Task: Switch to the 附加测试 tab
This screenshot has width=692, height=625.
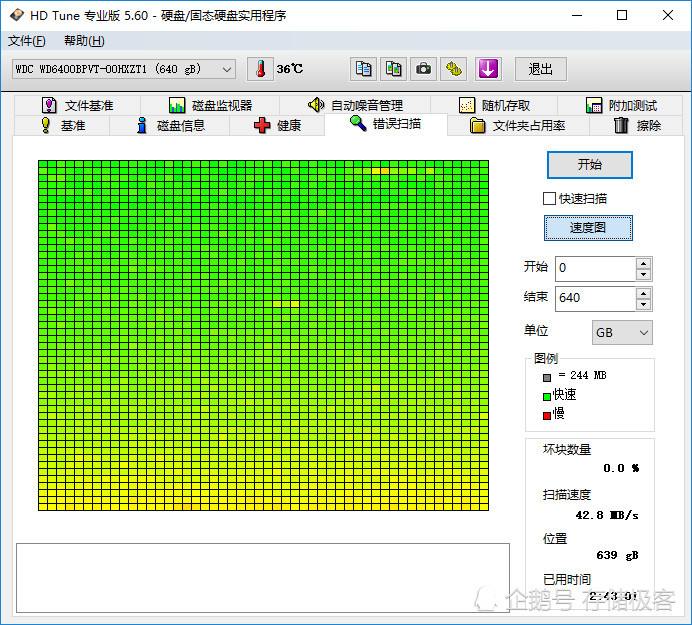Action: [x=621, y=105]
